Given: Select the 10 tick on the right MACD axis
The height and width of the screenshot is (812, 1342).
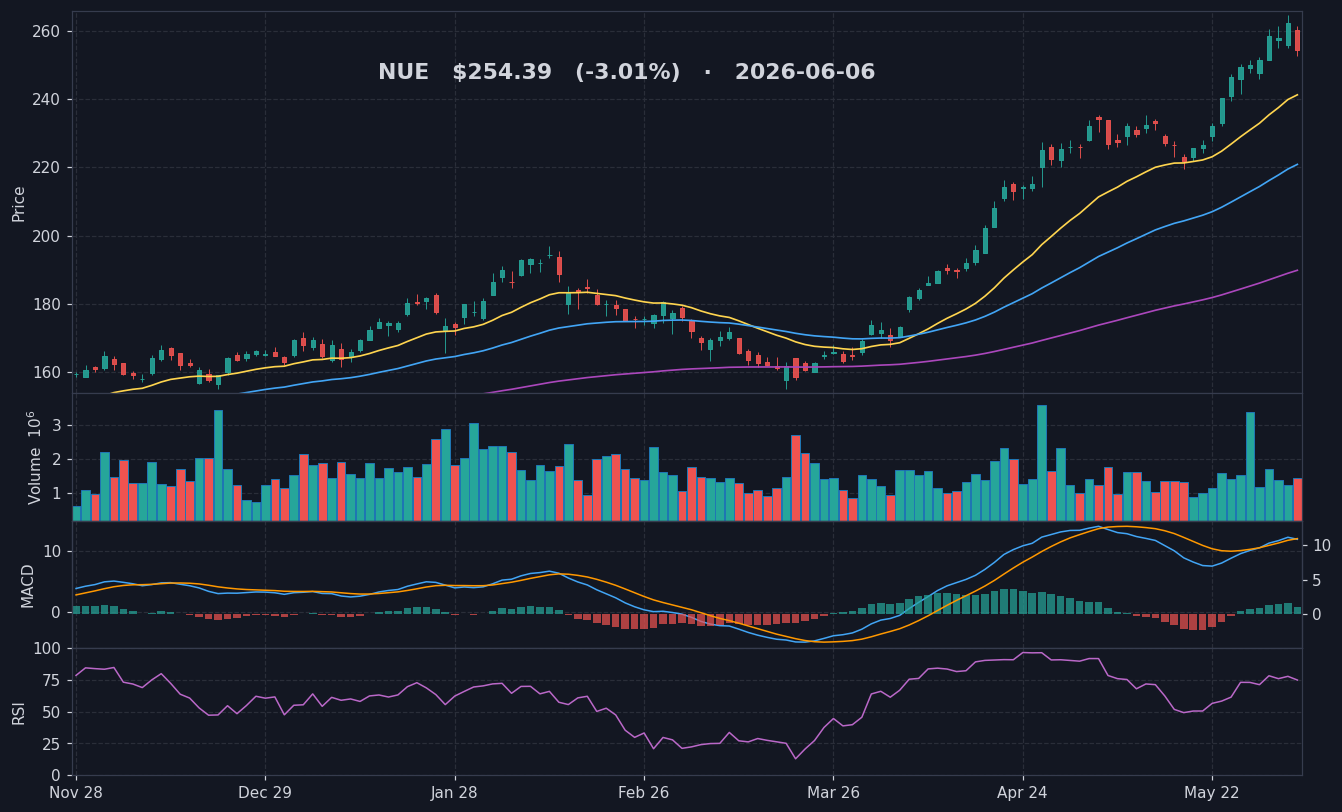Looking at the screenshot, I should coord(1321,546).
